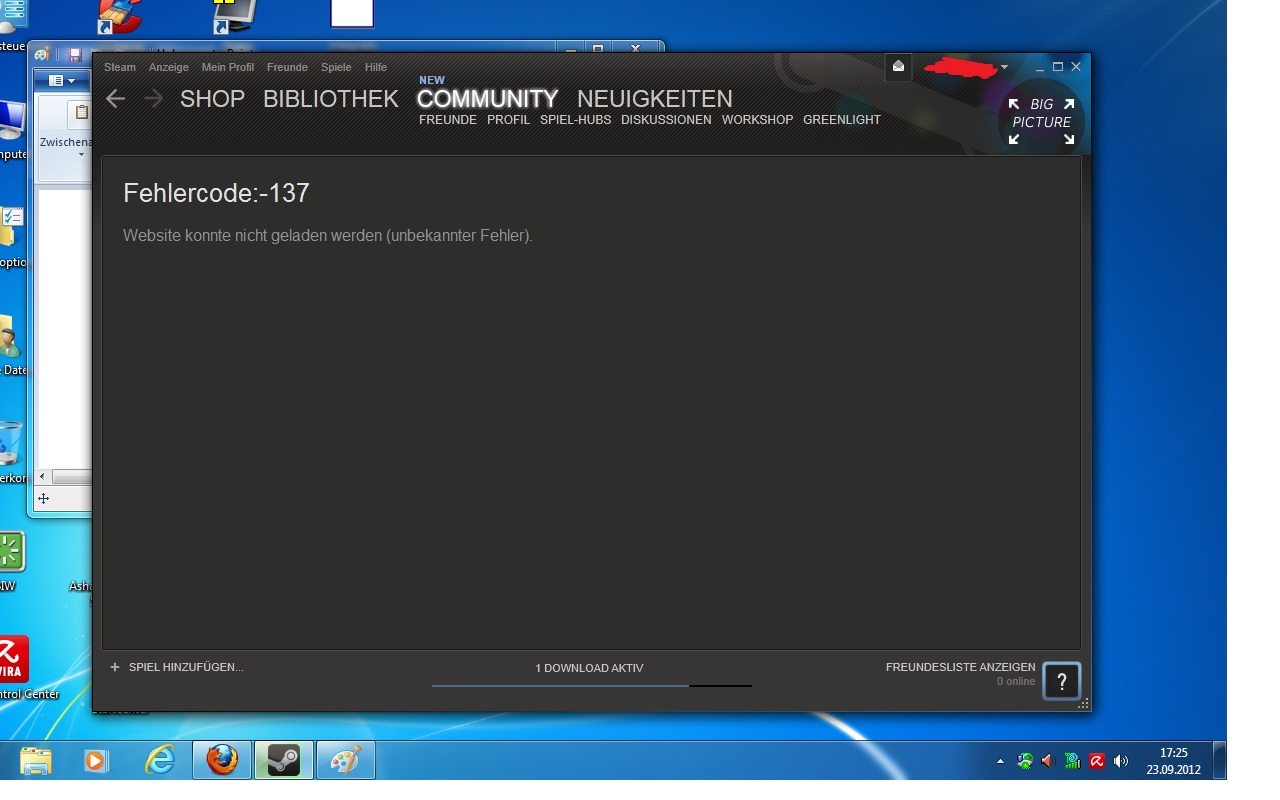The image size is (1280, 800).
Task: Show hidden system tray icons
Action: click(1000, 762)
